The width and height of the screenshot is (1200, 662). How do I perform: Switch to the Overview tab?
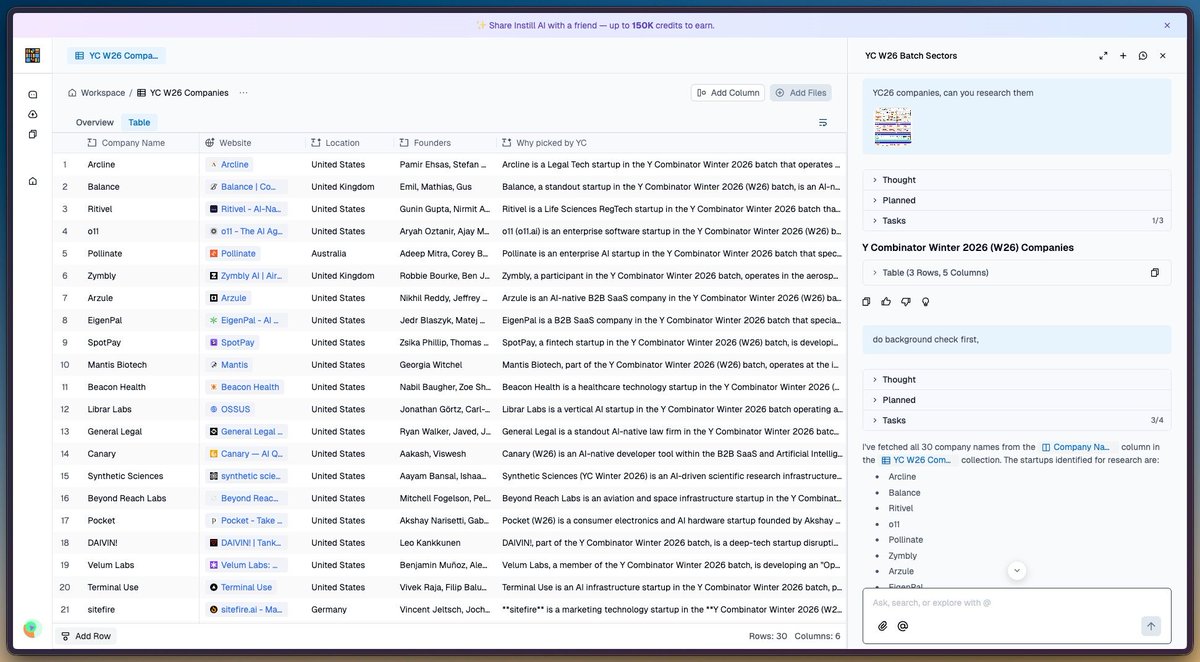coord(95,122)
